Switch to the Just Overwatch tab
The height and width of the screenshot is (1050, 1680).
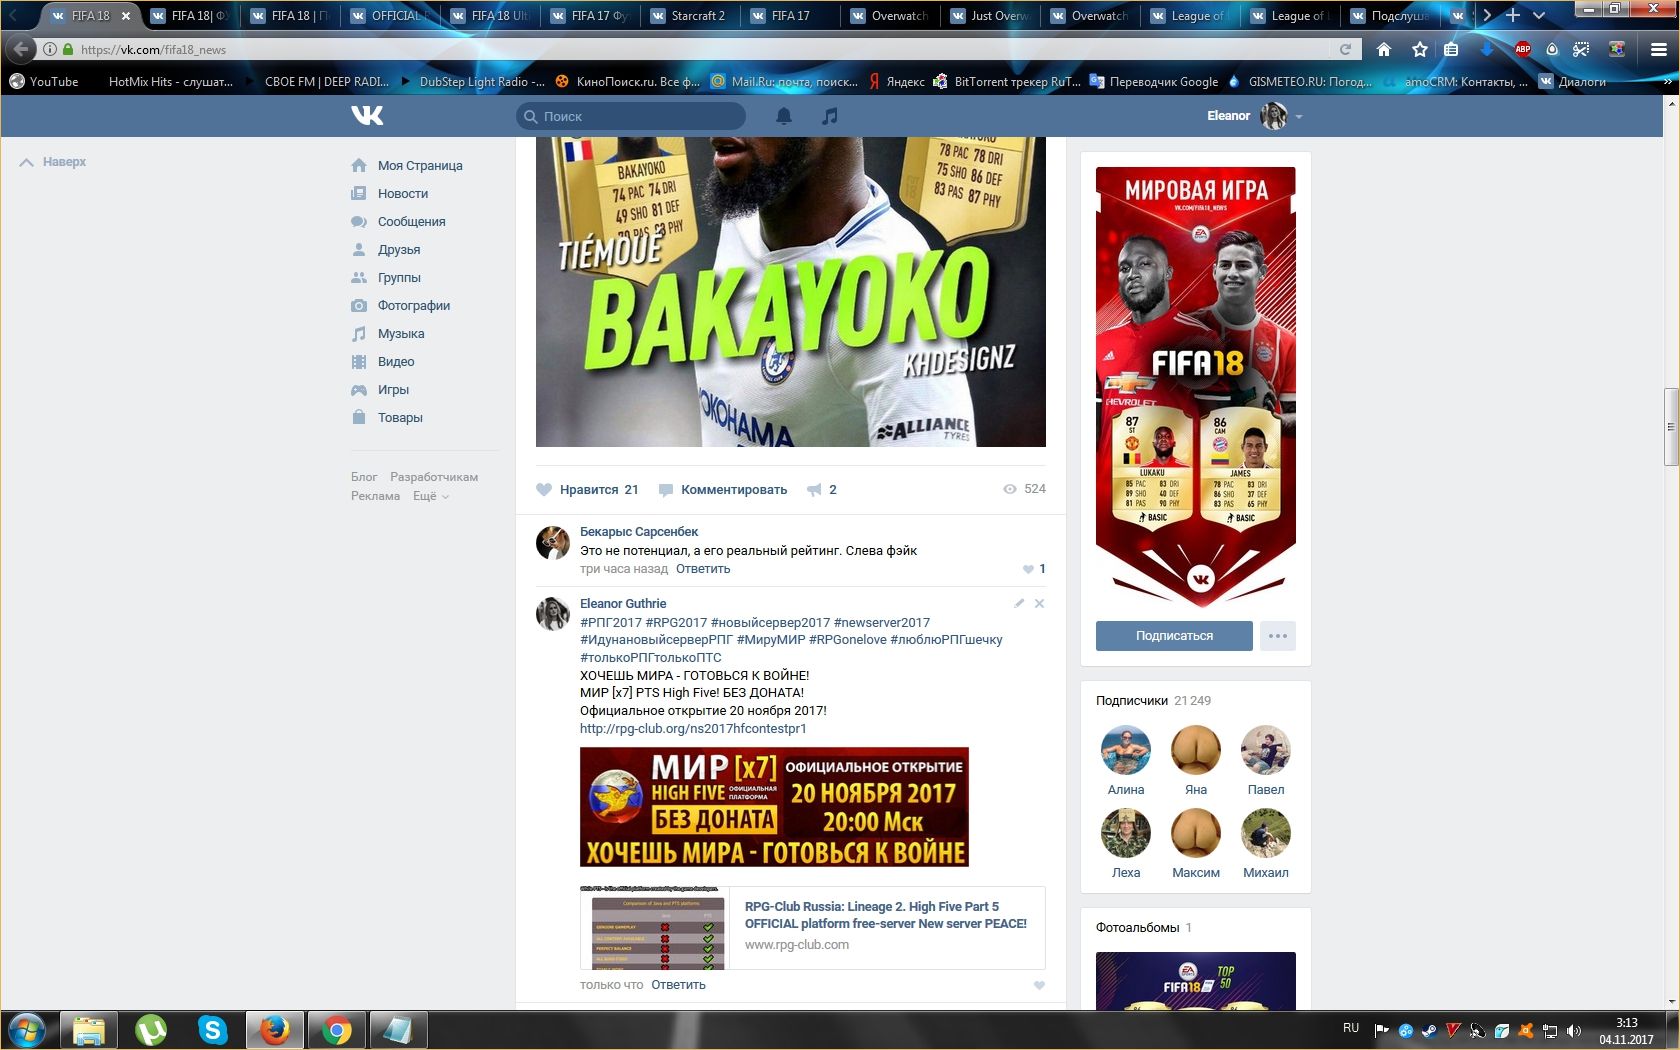(988, 16)
